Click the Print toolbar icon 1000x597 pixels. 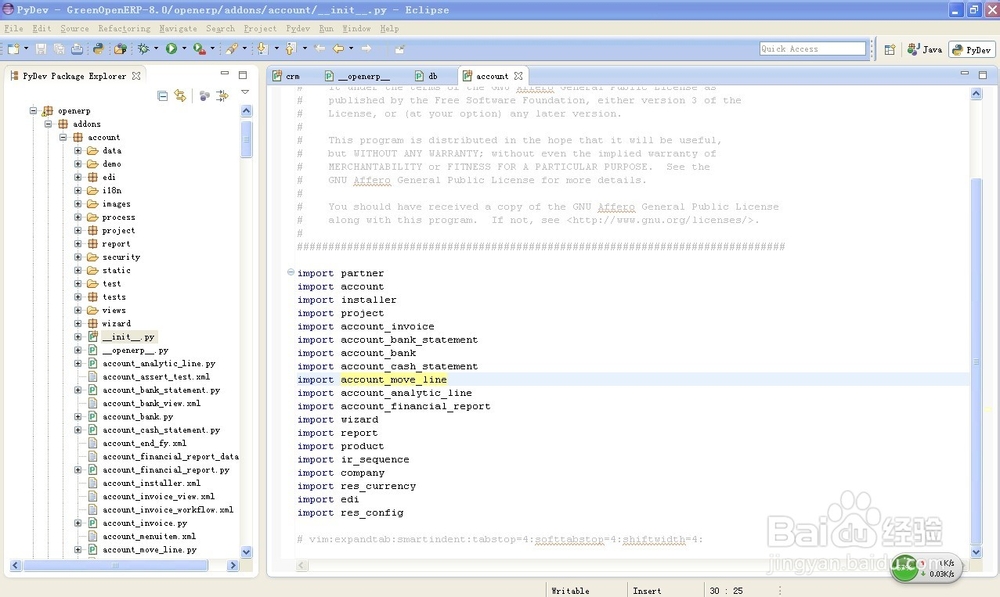coord(77,48)
